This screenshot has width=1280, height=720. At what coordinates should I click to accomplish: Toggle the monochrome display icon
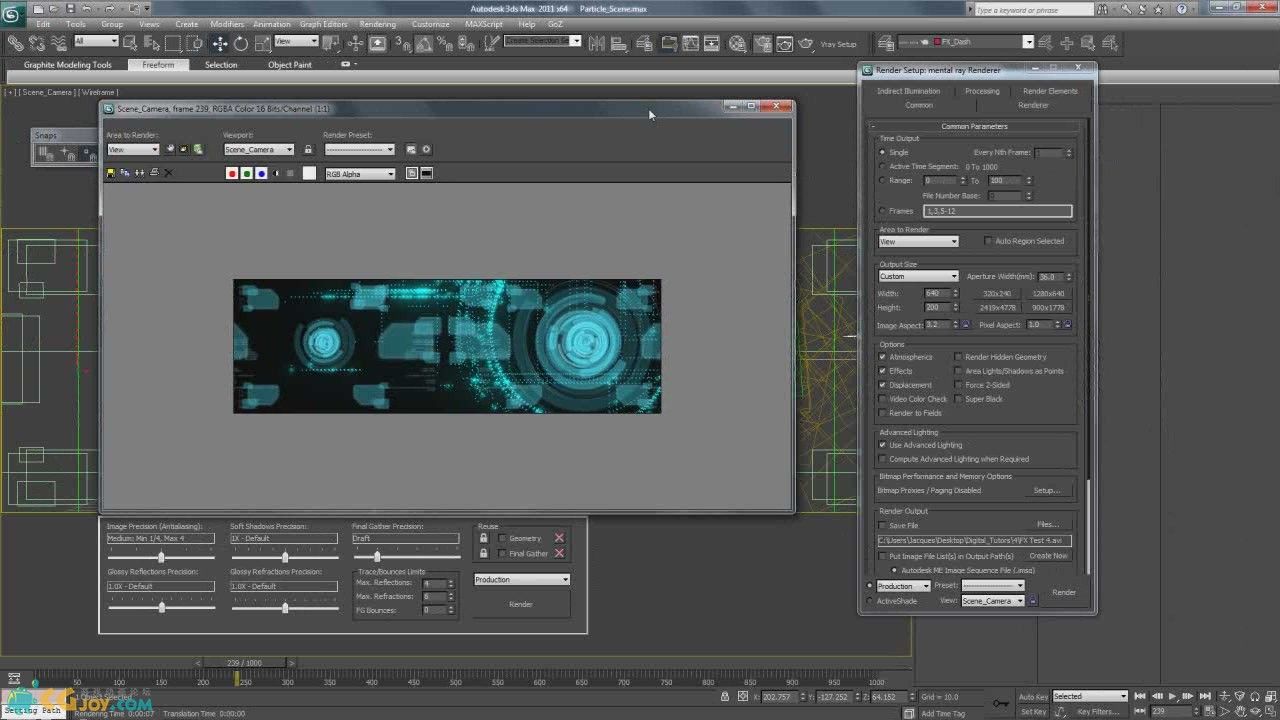(x=276, y=173)
